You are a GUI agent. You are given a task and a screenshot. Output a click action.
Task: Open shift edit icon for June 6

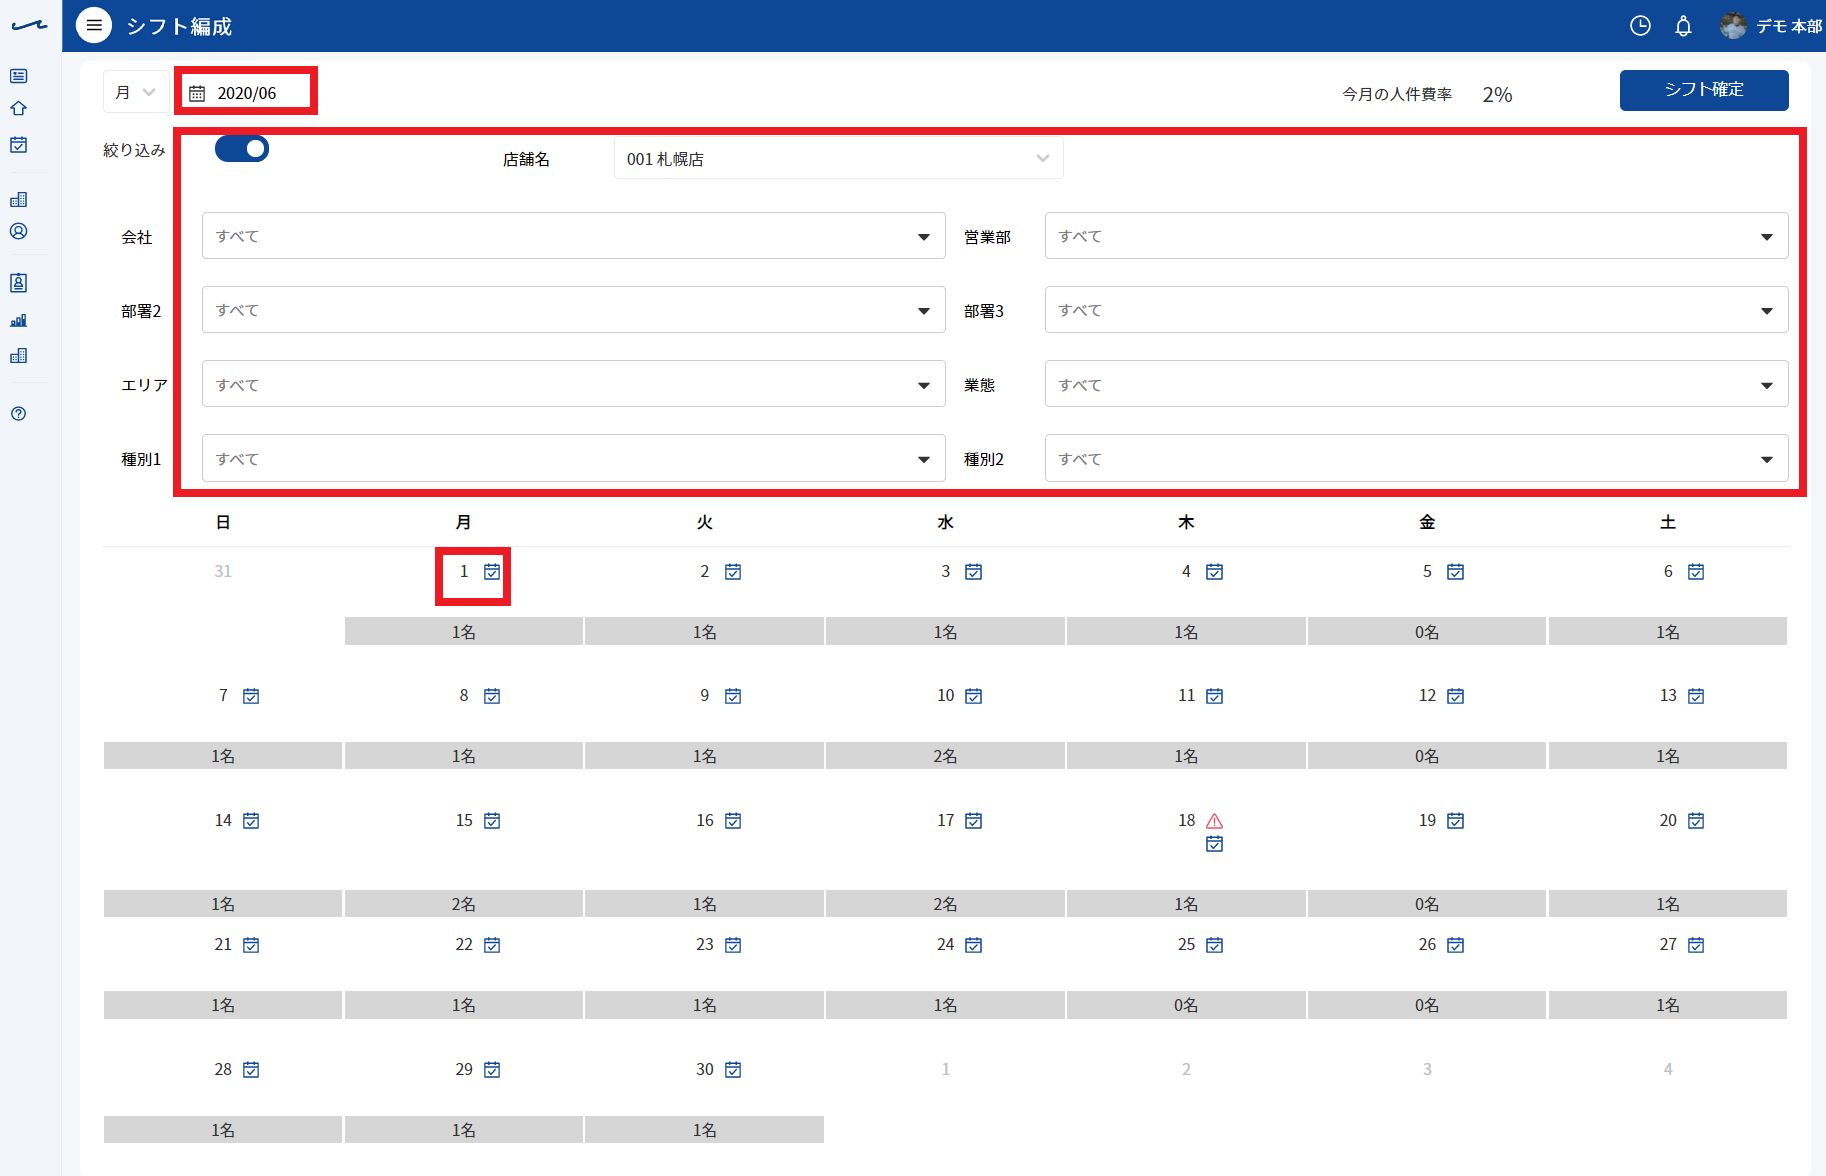pyautogui.click(x=1696, y=572)
